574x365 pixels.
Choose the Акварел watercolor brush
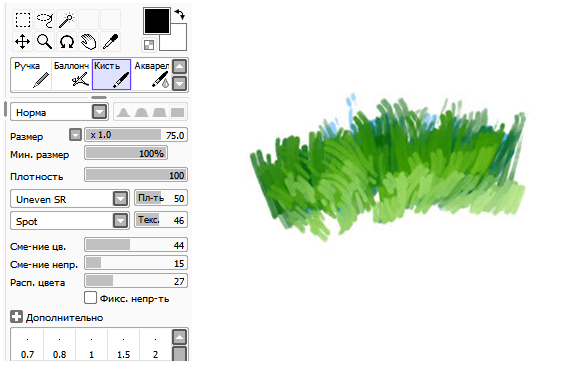pos(151,75)
